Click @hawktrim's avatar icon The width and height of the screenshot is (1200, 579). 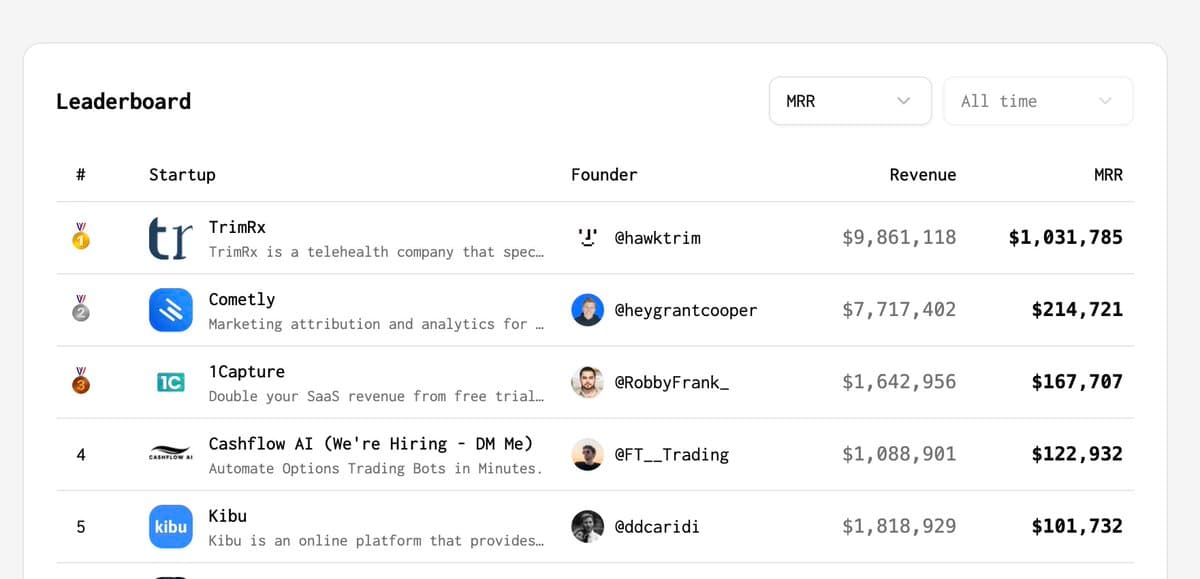[588, 238]
